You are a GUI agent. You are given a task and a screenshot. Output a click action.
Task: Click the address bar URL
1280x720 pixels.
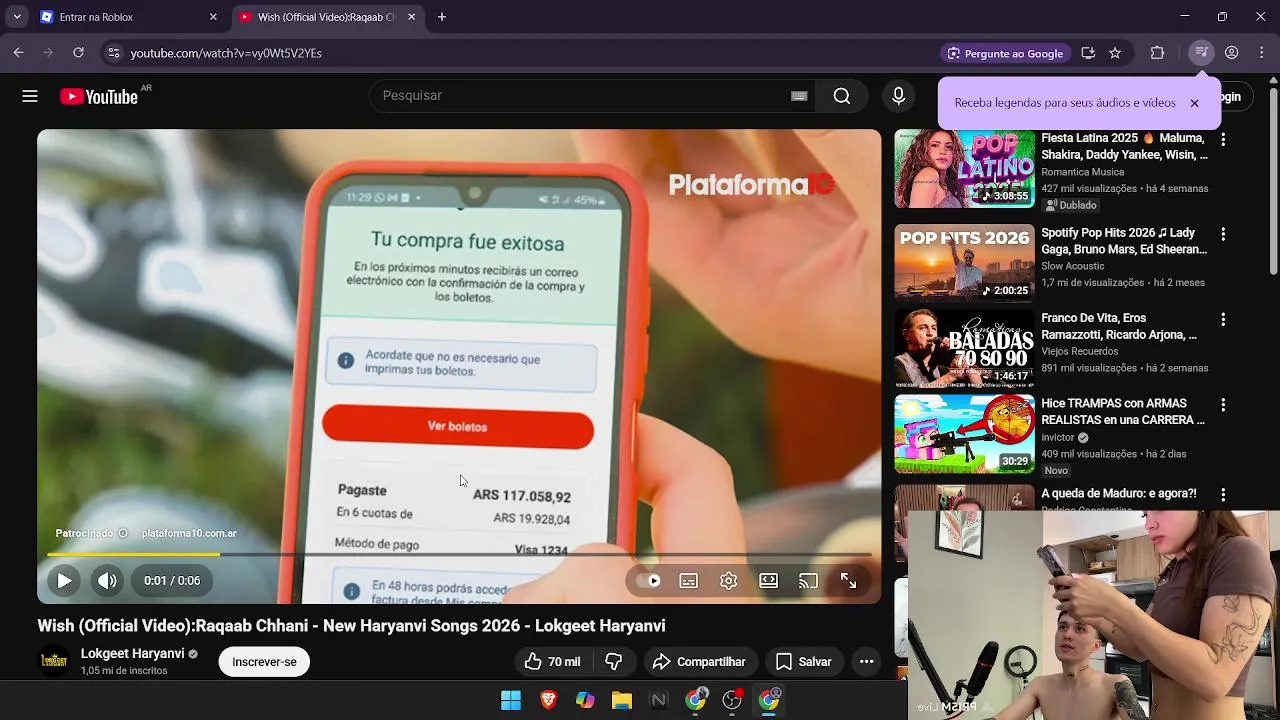pyautogui.click(x=226, y=53)
